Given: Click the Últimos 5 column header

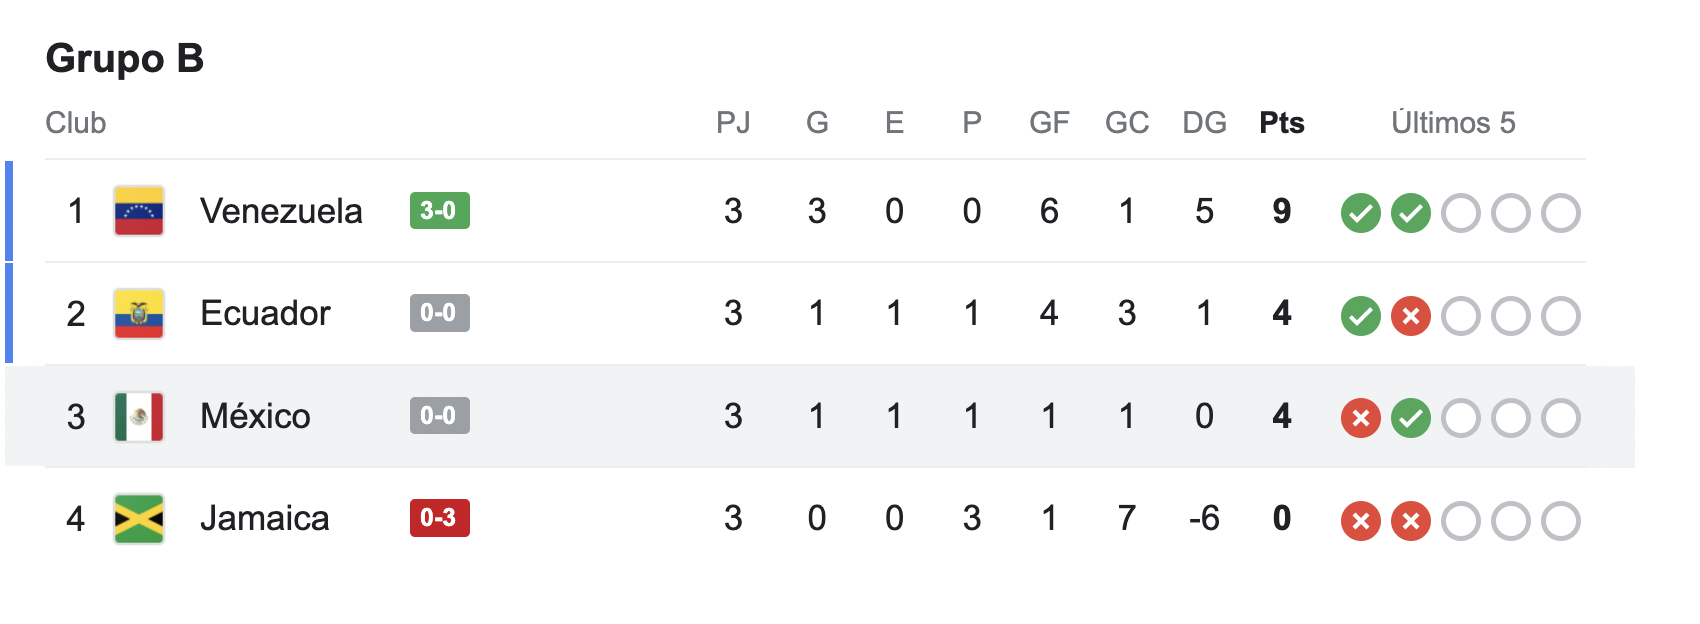Looking at the screenshot, I should click(x=1453, y=123).
